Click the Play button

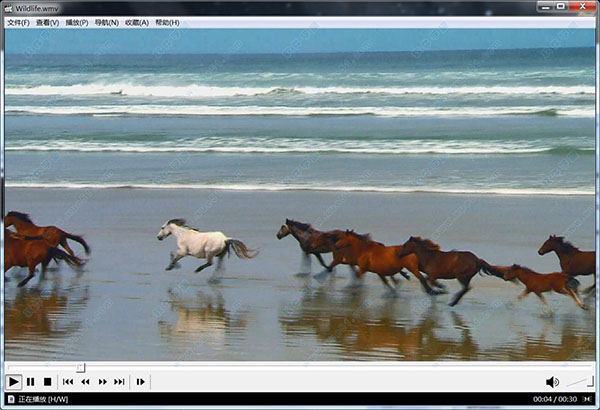coord(13,381)
